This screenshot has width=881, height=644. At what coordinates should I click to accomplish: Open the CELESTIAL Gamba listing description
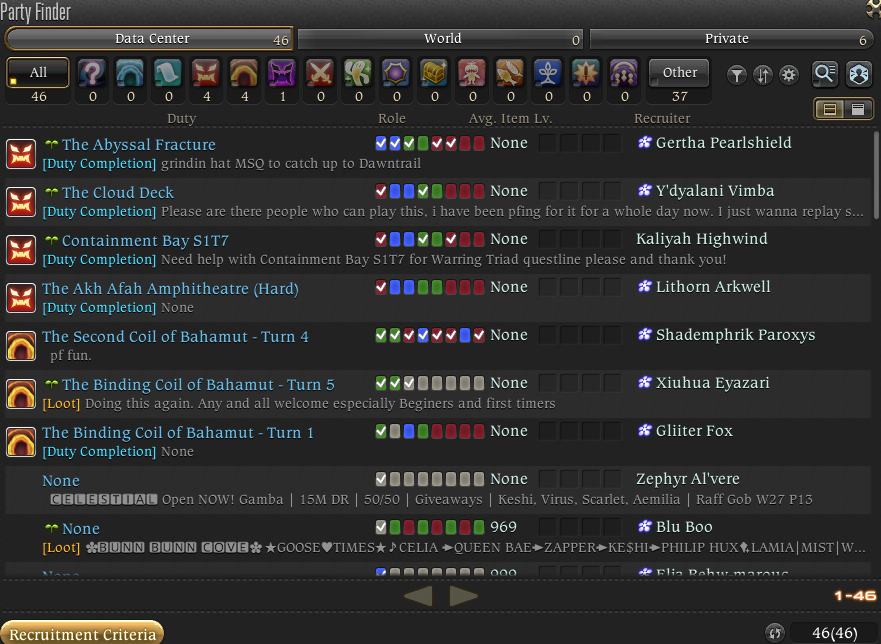431,500
